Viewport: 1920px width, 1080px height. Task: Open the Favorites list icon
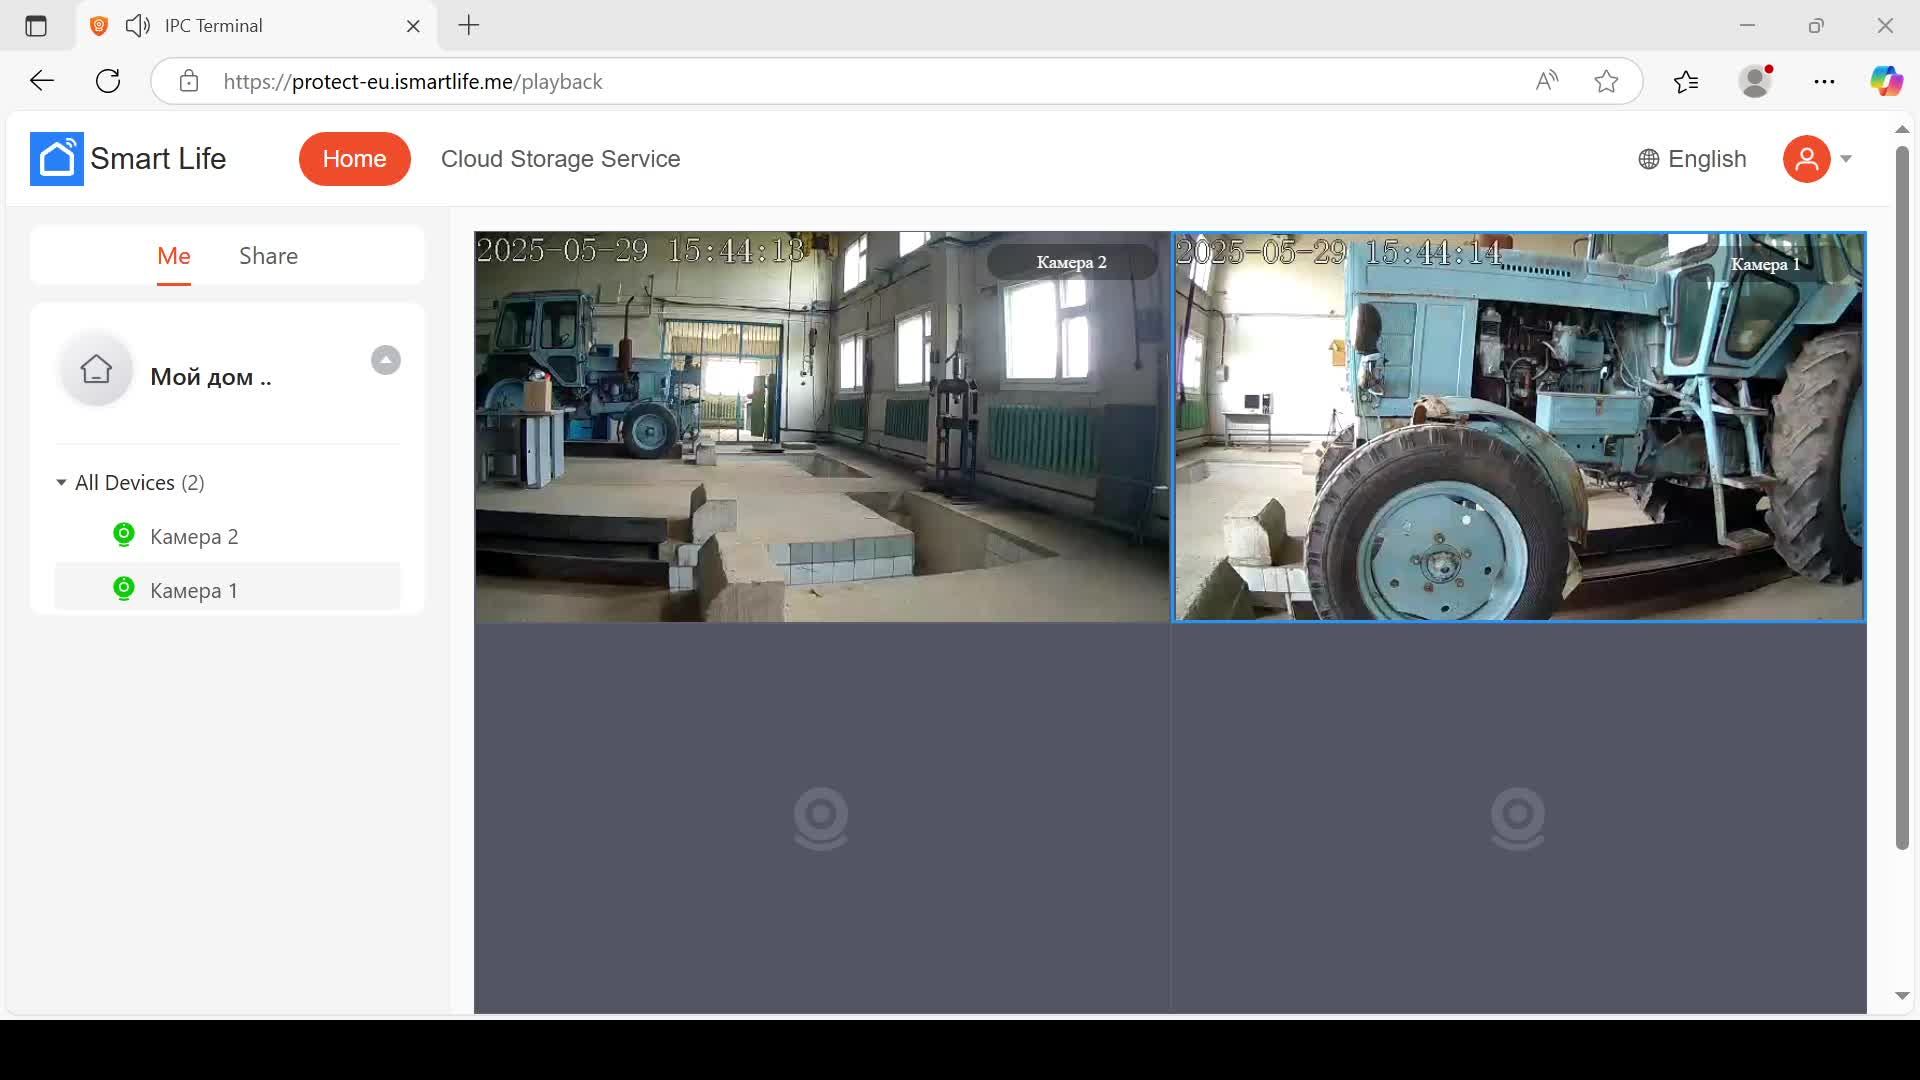coord(1686,81)
